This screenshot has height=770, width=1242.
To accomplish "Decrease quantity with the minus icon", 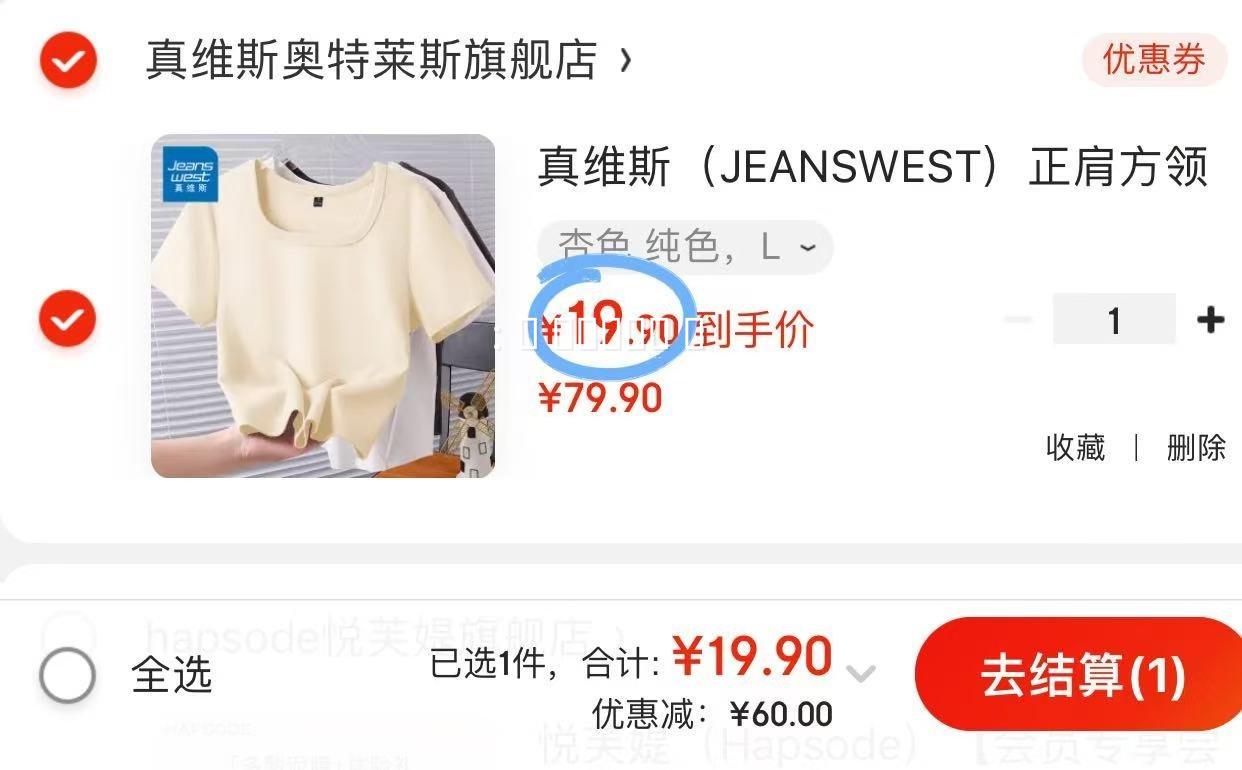I will [1018, 320].
